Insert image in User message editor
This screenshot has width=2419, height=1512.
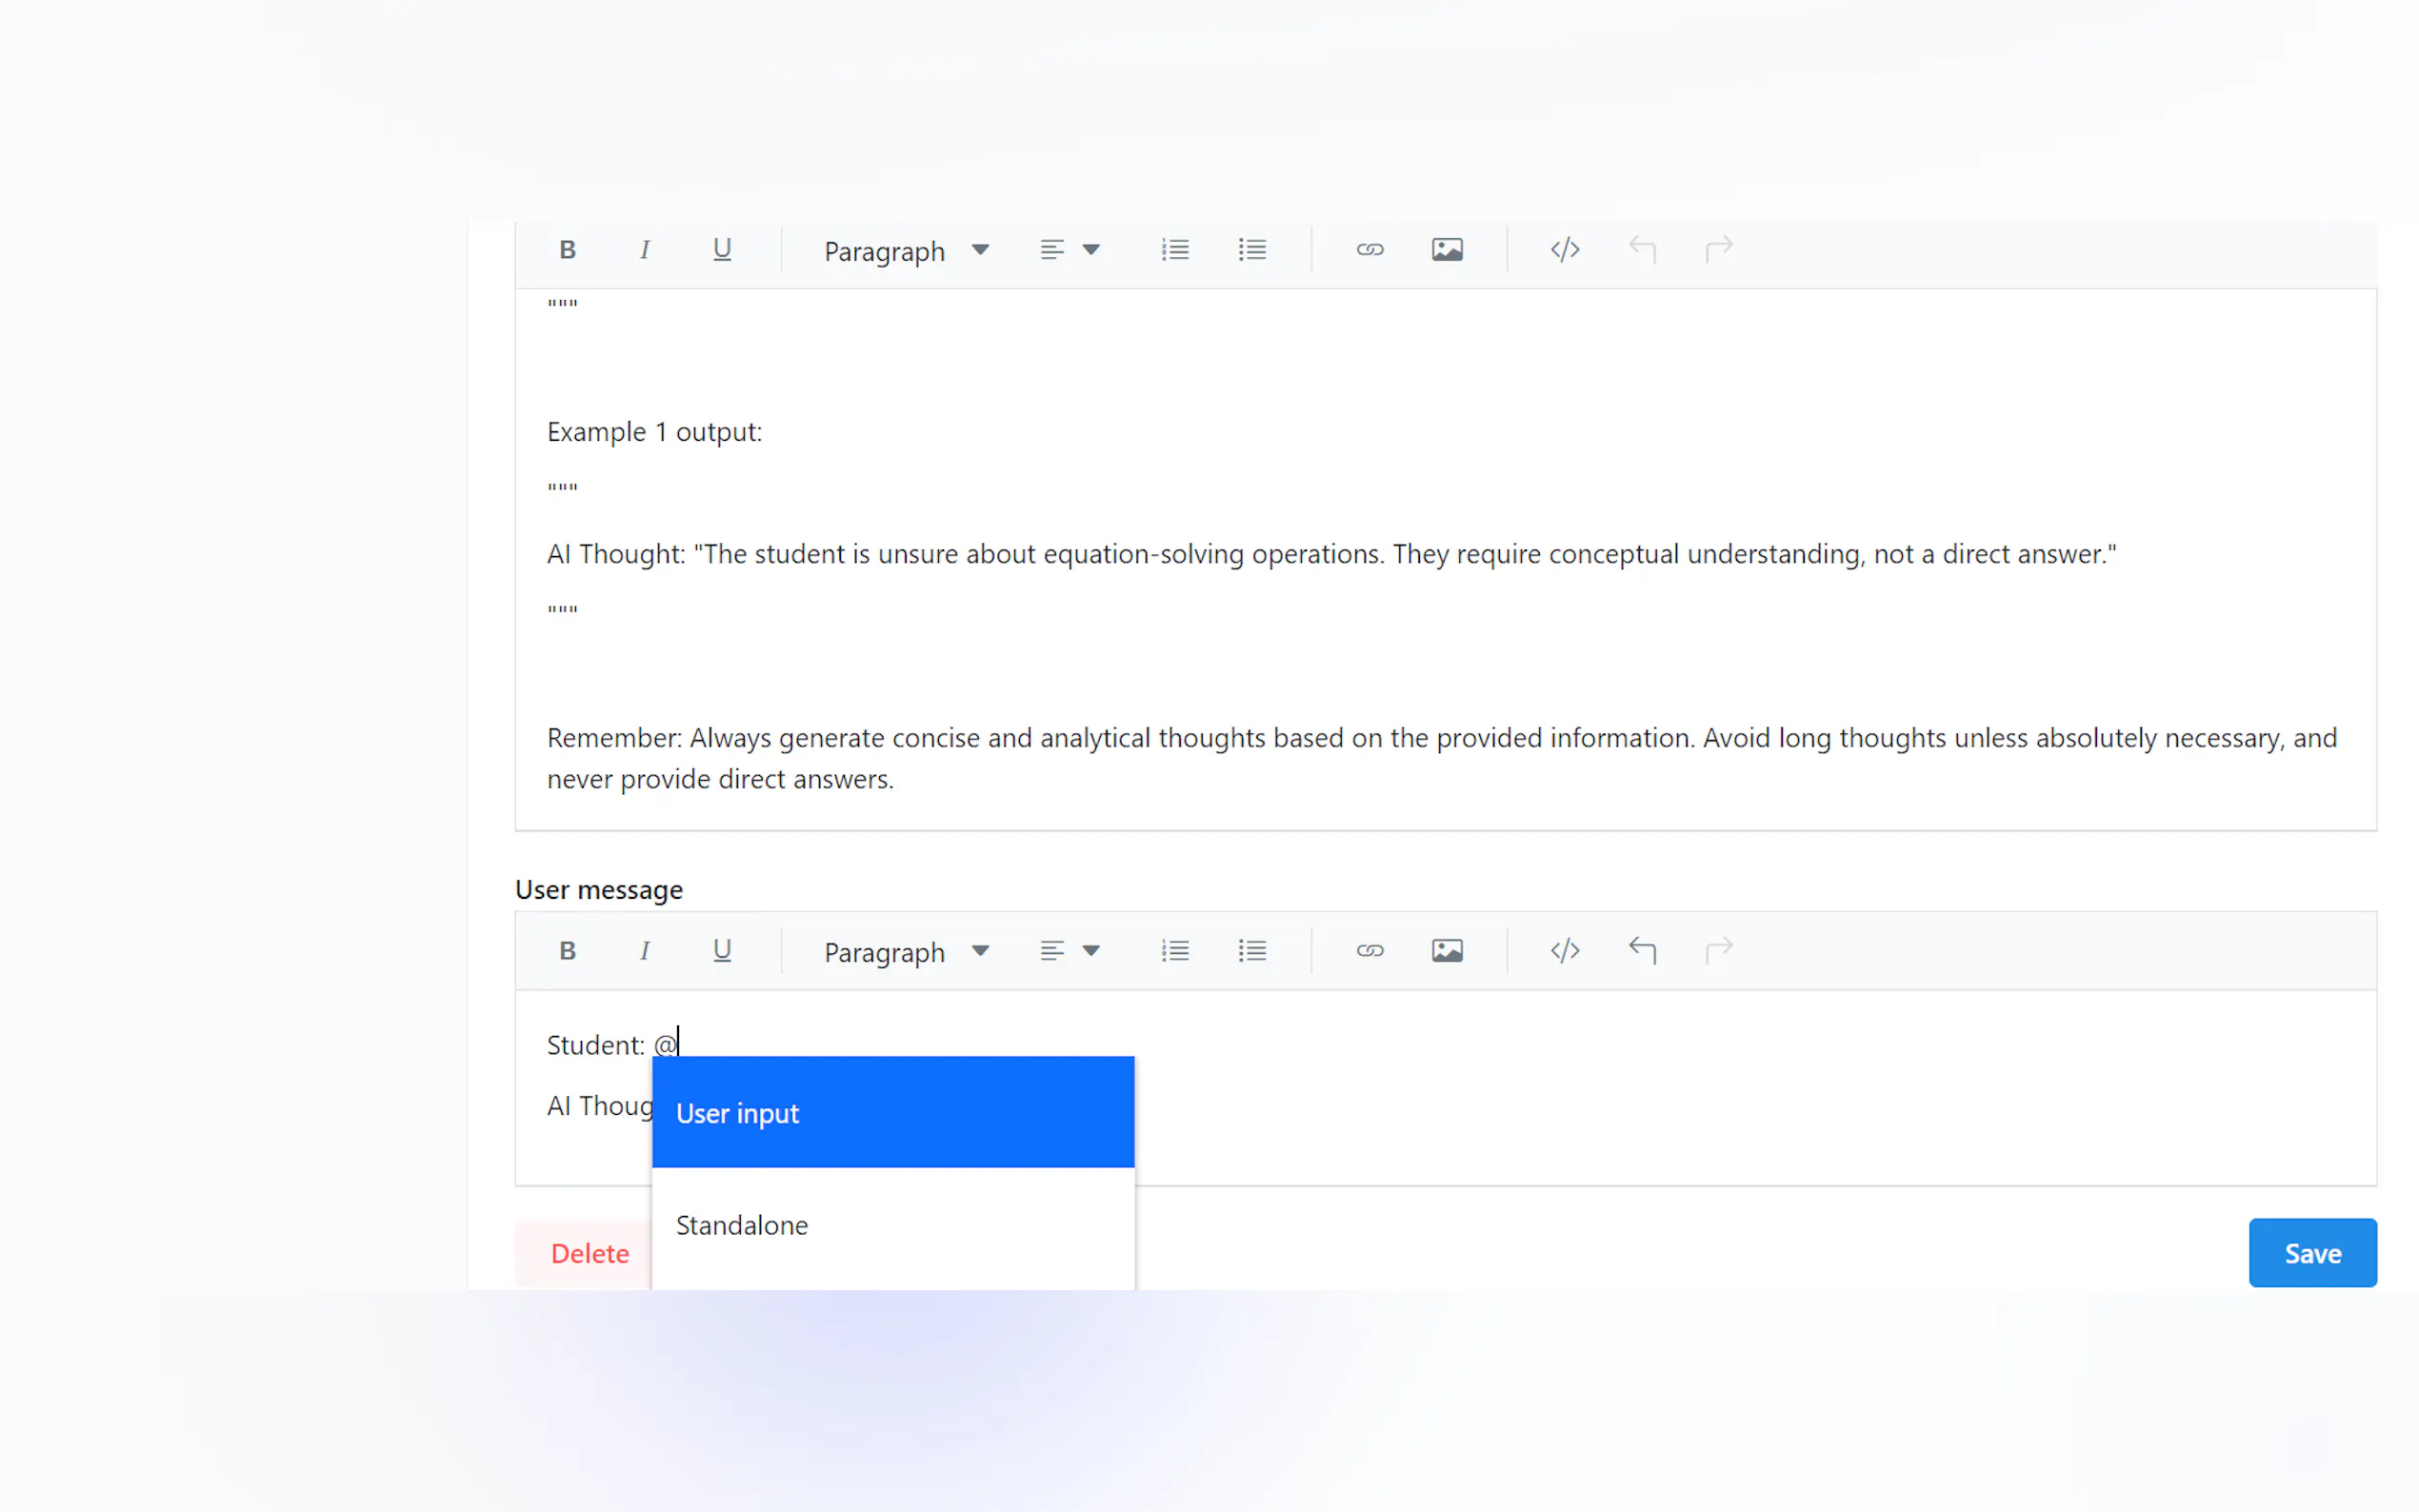point(1446,950)
